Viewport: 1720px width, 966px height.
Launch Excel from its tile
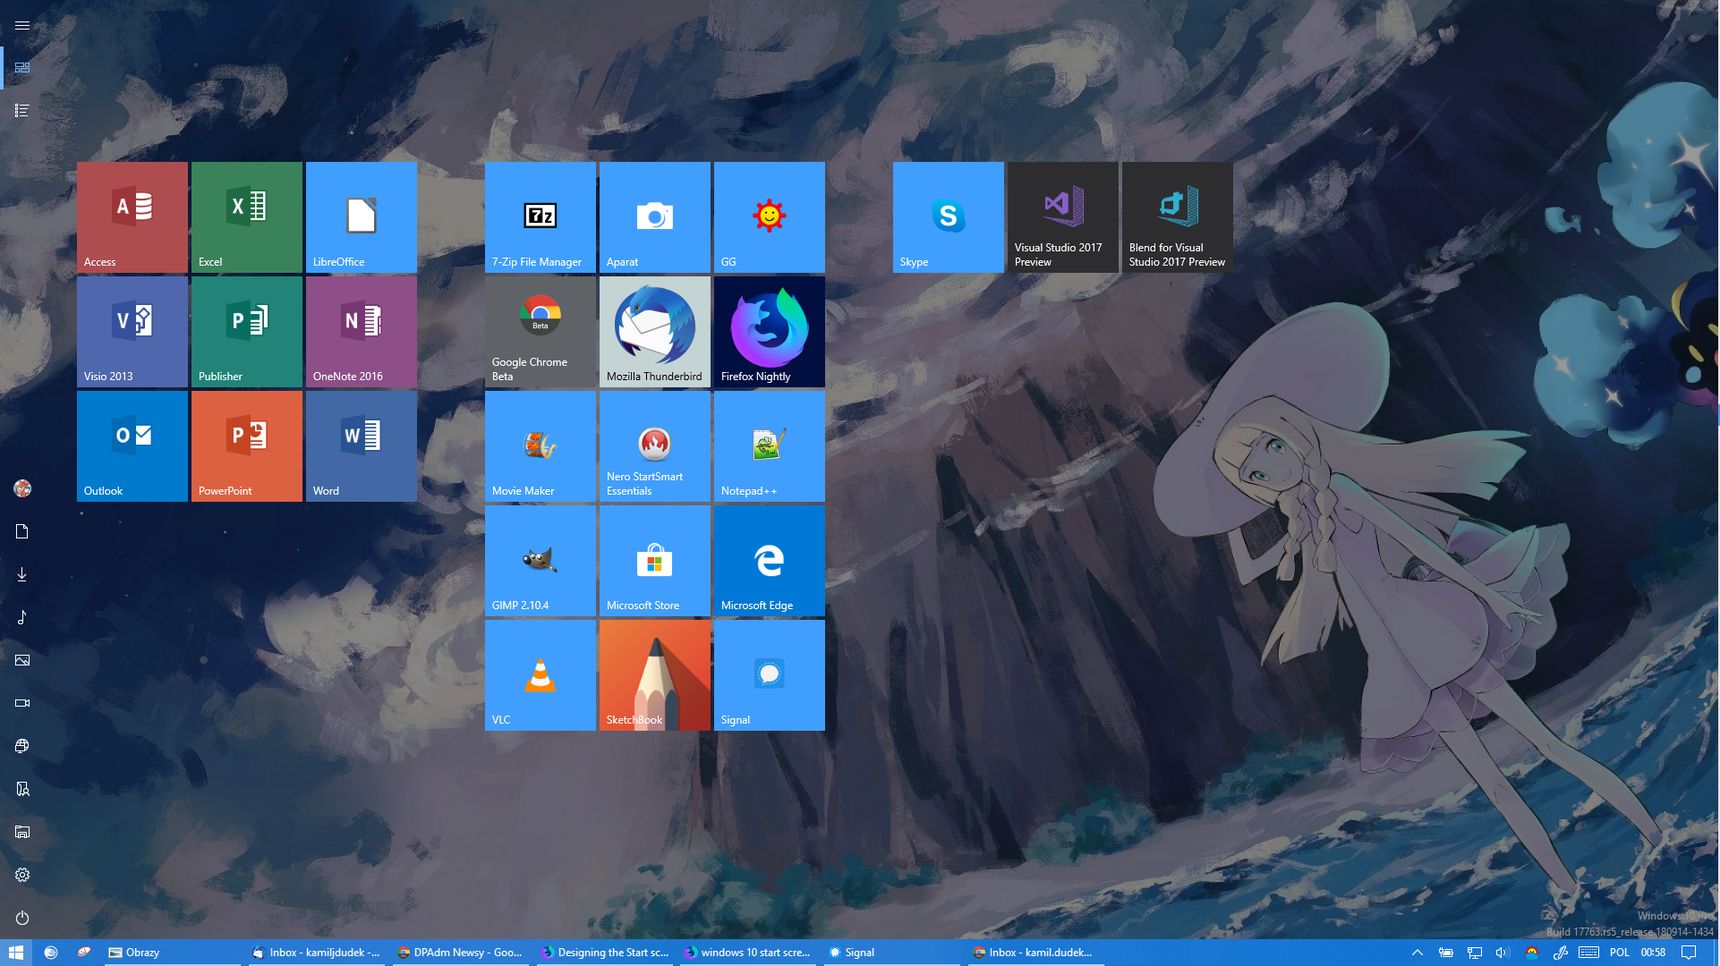[246, 217]
